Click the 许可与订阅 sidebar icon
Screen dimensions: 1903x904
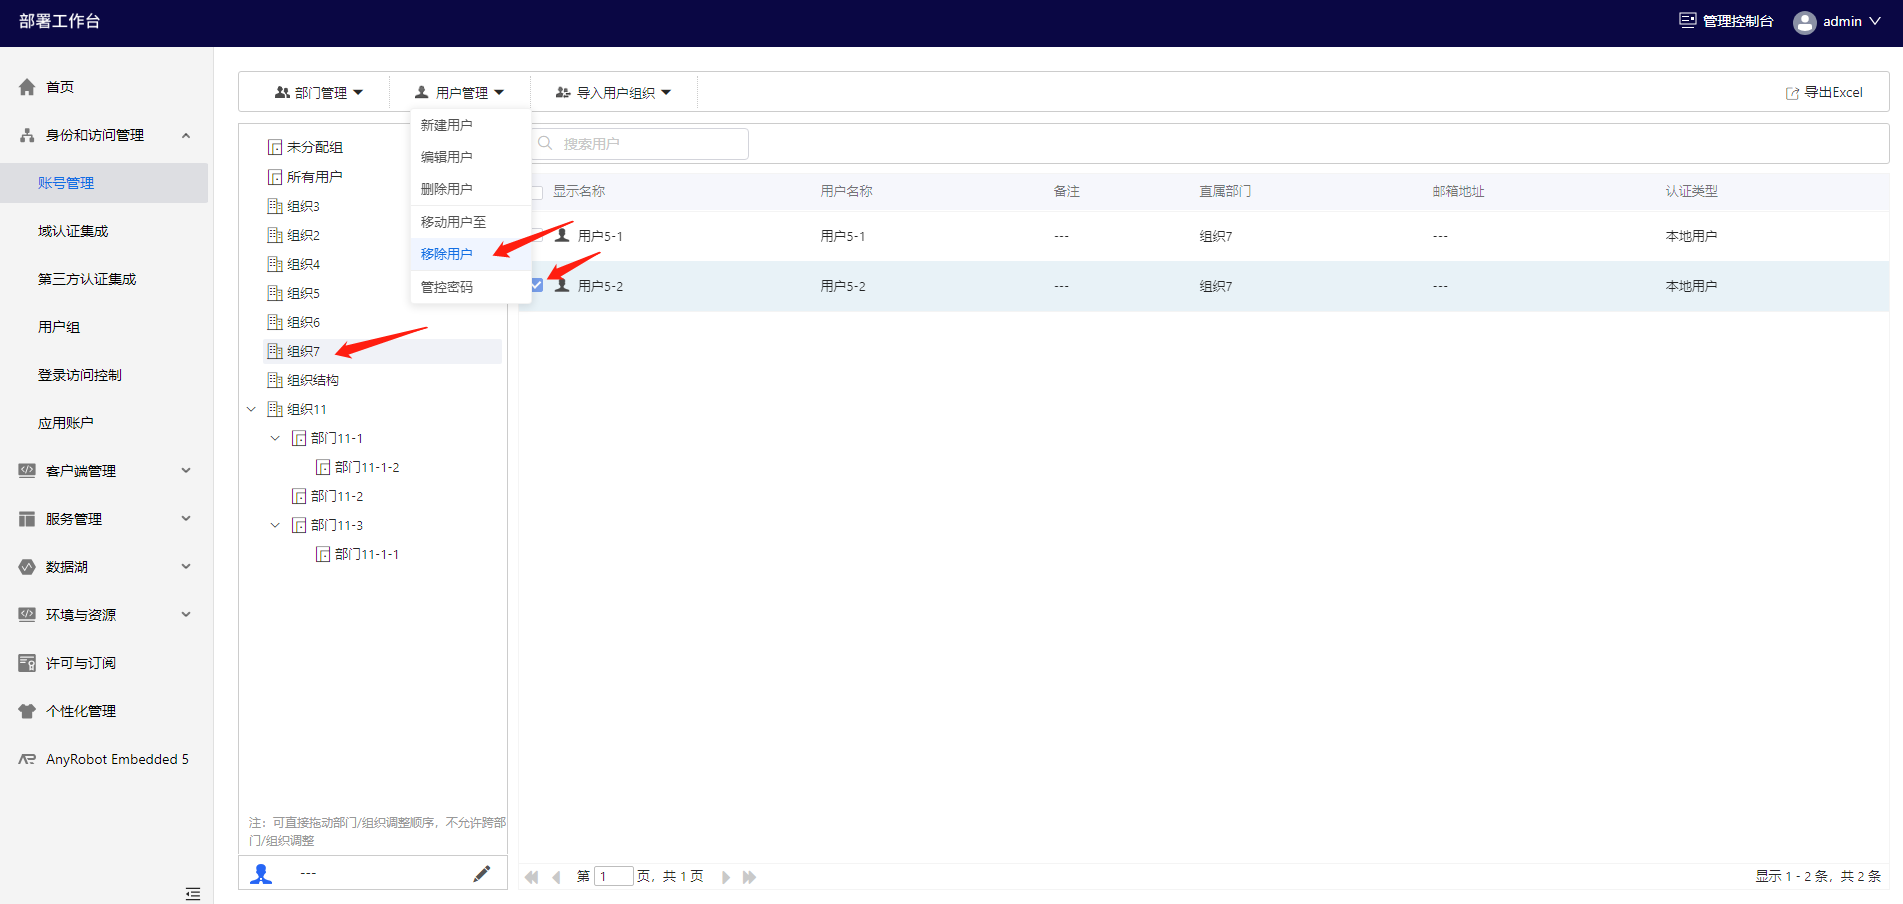pos(27,663)
